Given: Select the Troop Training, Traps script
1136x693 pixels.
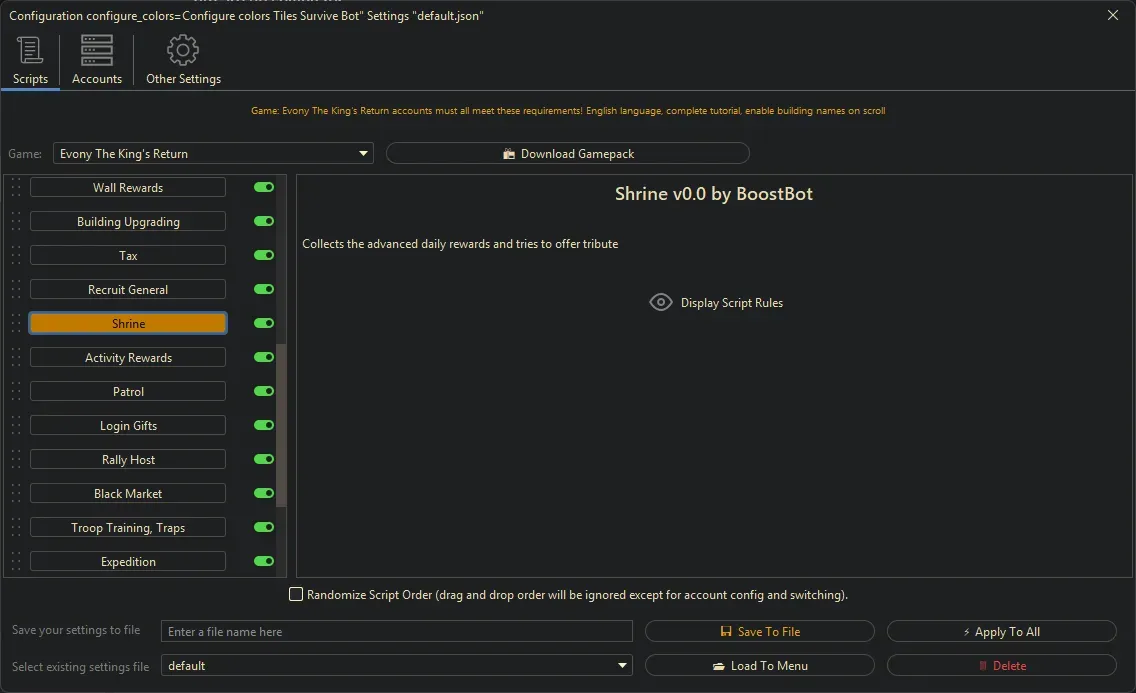Looking at the screenshot, I should point(128,528).
